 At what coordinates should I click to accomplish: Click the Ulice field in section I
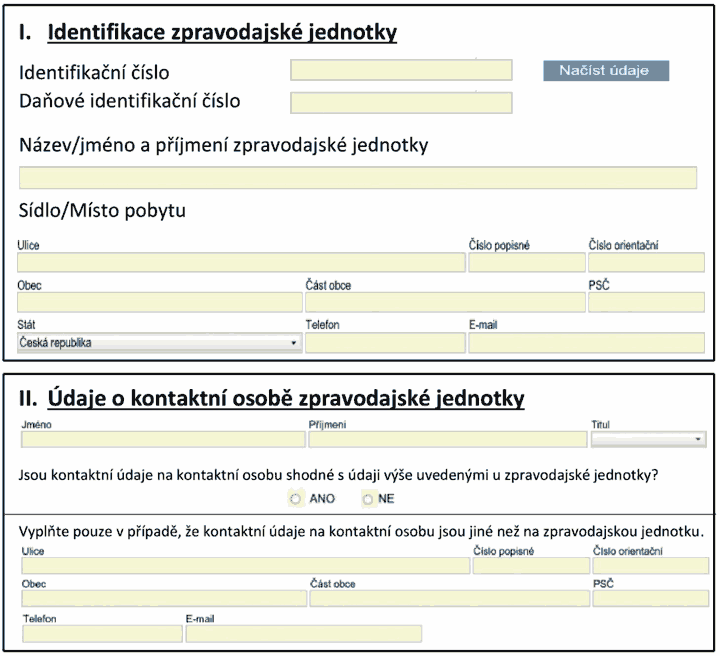pyautogui.click(x=241, y=263)
